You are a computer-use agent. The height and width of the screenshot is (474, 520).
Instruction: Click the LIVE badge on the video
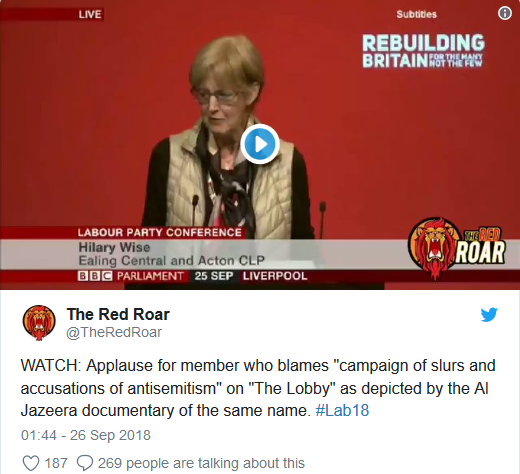click(90, 14)
